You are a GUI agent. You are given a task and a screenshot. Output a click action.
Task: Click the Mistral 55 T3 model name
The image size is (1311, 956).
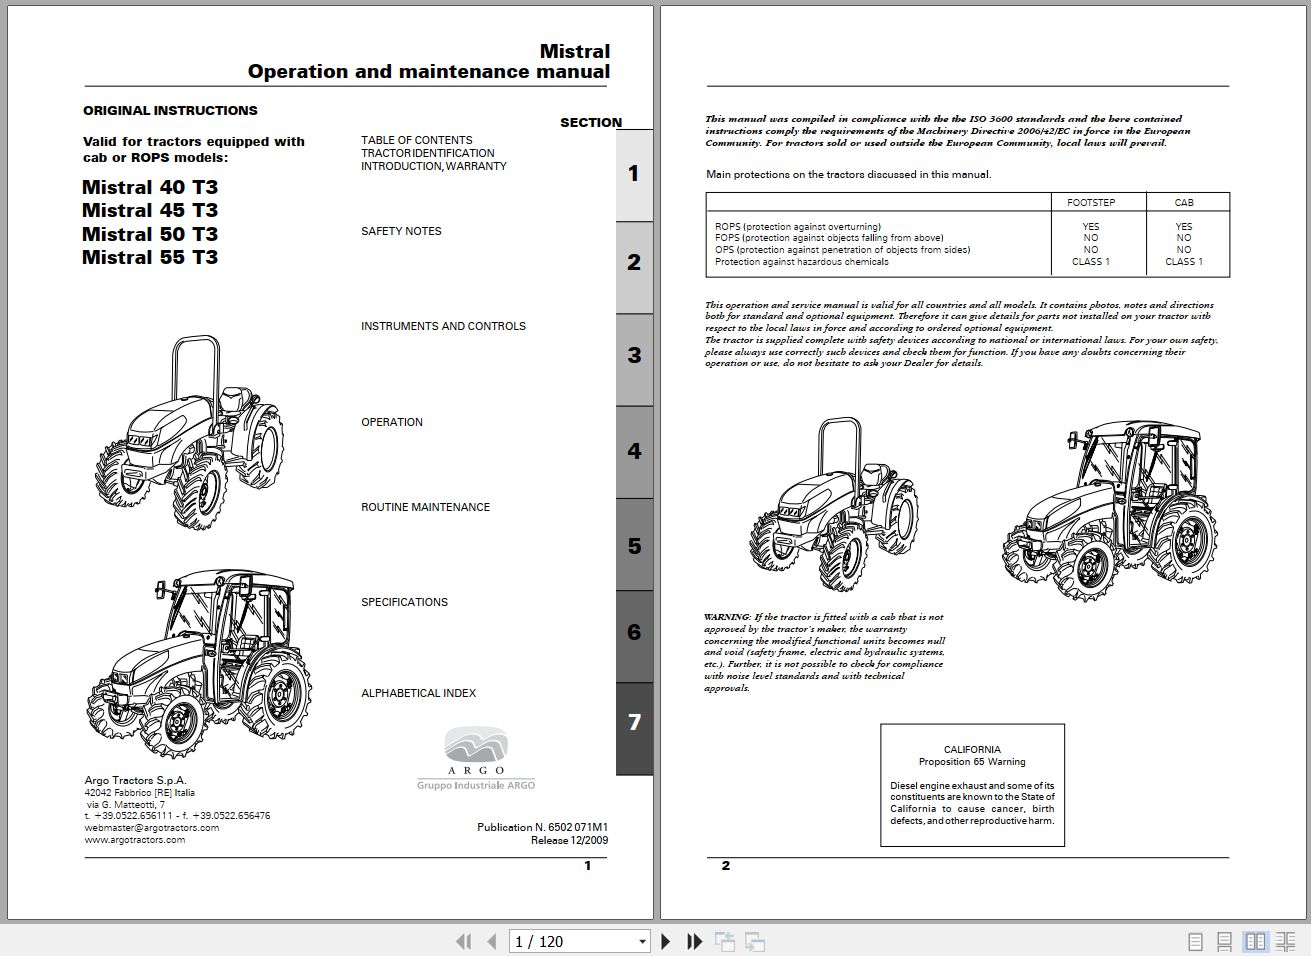(x=150, y=257)
